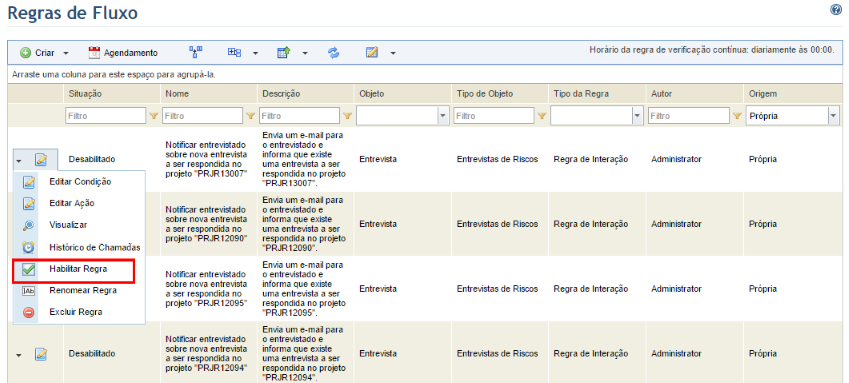Click the magnifier icon beside Visualizar
This screenshot has height=383, width=849.
coord(29,225)
